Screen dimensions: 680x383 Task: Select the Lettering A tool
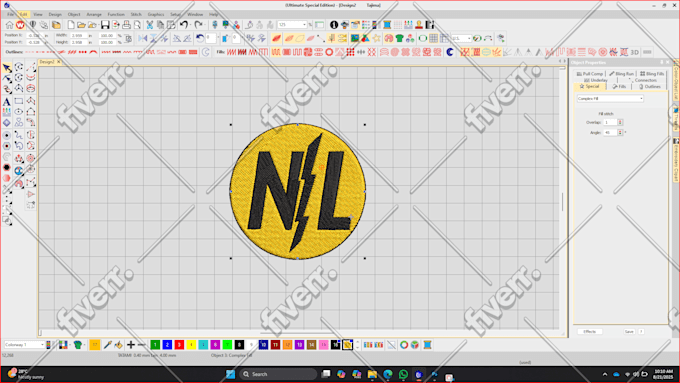tap(7, 102)
